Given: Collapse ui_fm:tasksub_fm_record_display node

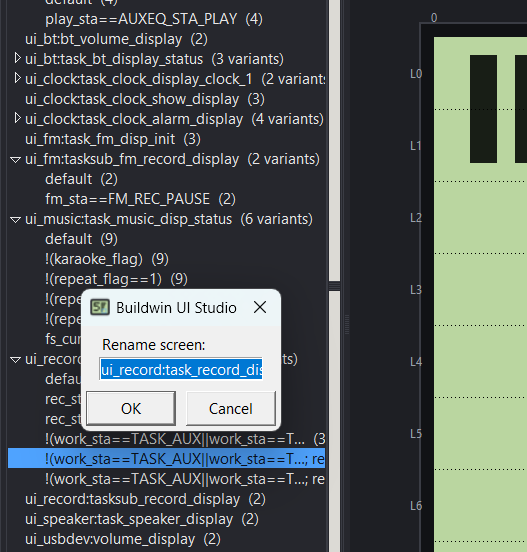Looking at the screenshot, I should pyautogui.click(x=15, y=160).
